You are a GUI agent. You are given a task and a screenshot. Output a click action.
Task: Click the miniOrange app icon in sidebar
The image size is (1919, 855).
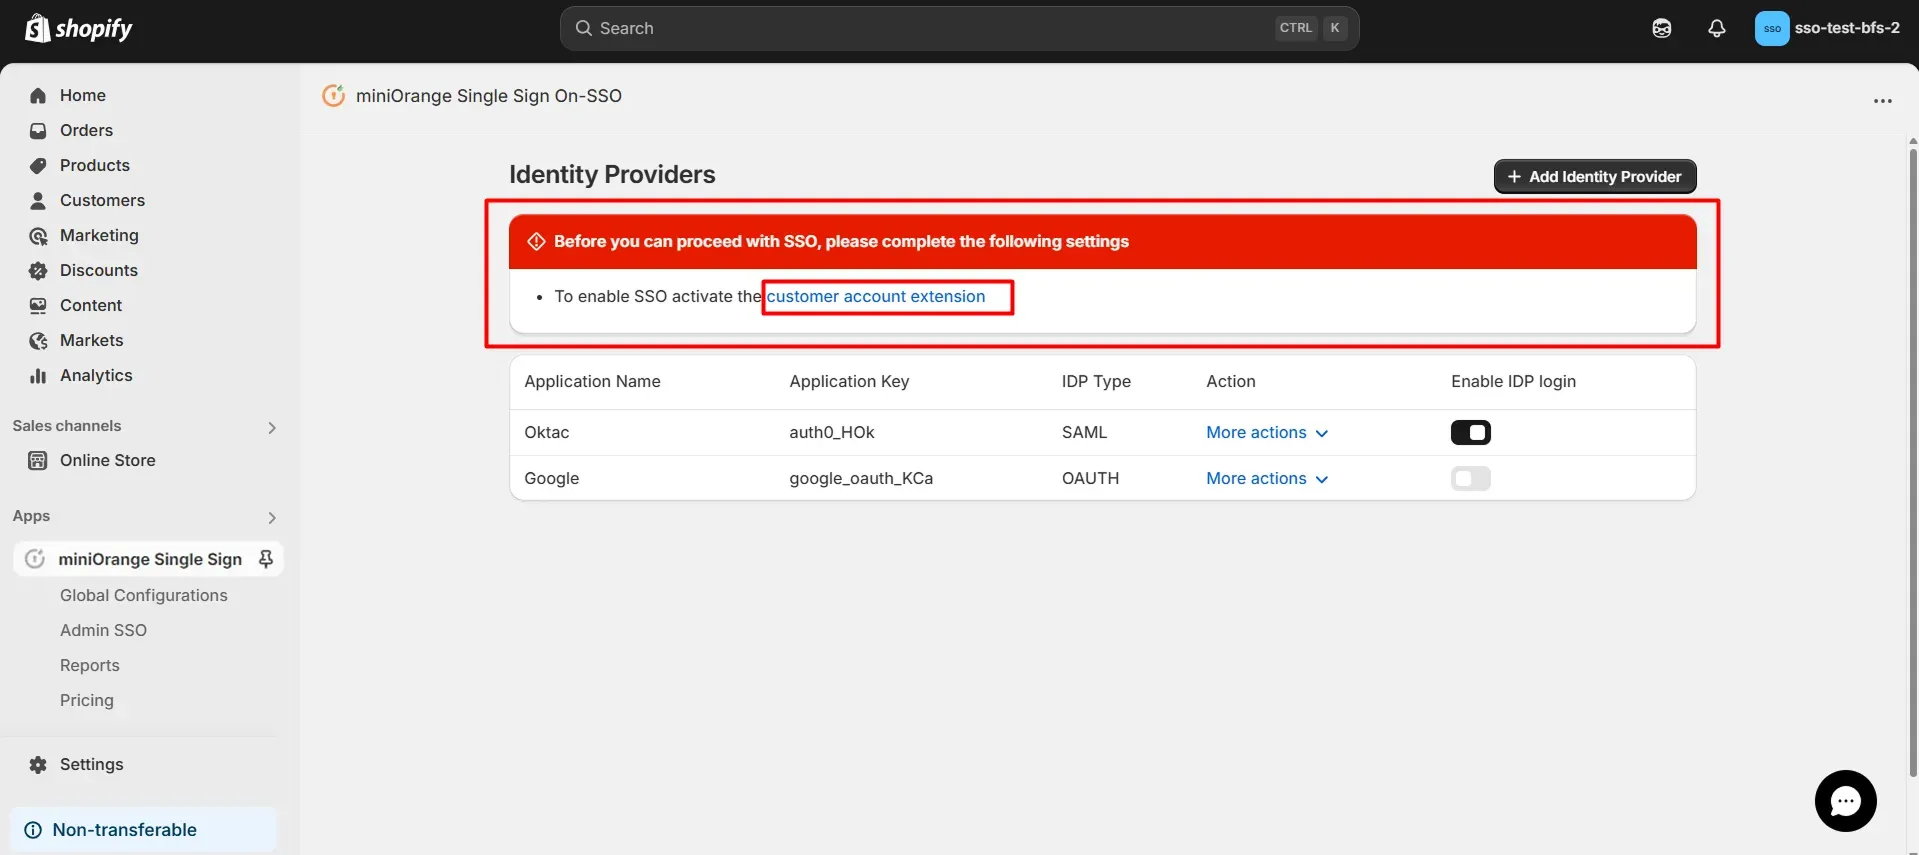click(35, 559)
